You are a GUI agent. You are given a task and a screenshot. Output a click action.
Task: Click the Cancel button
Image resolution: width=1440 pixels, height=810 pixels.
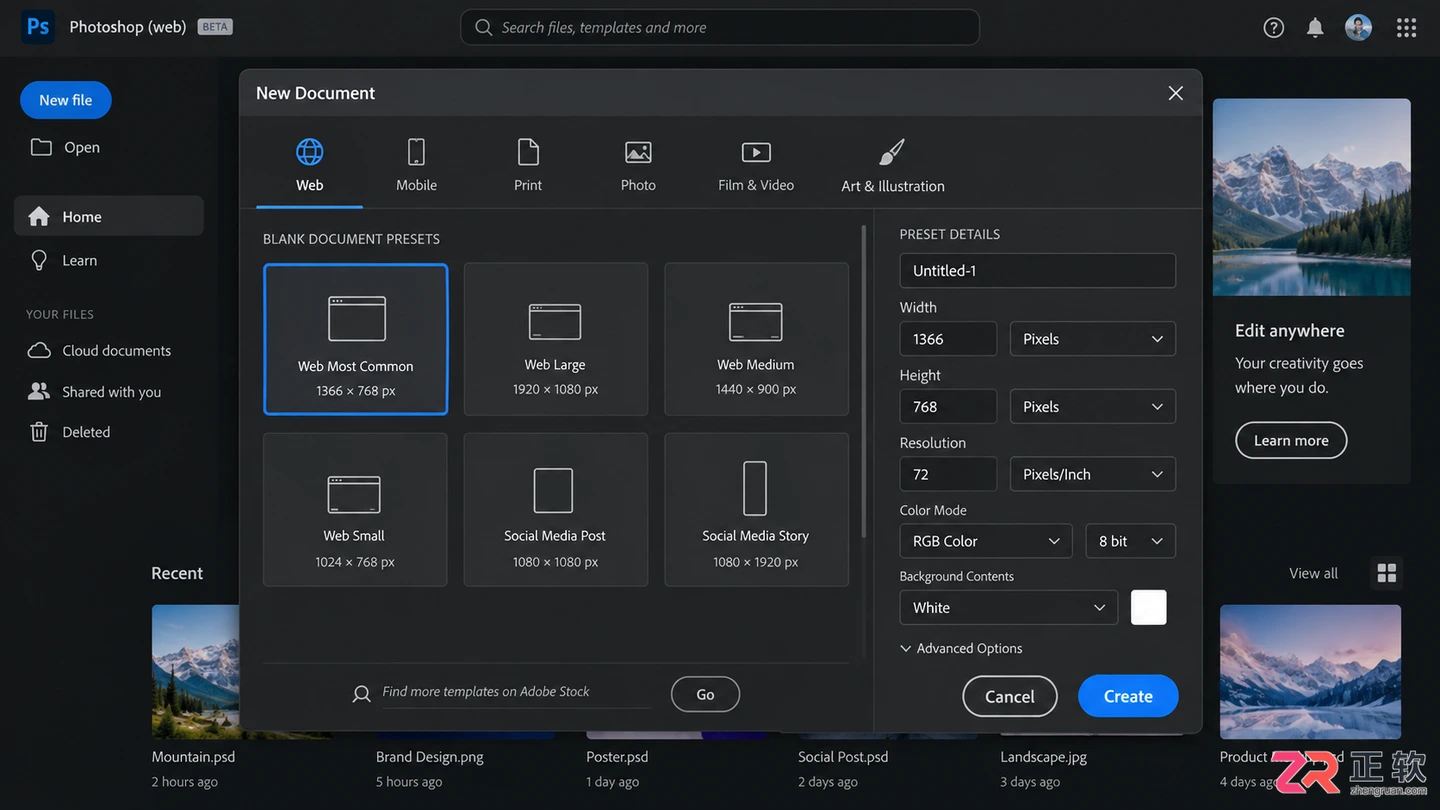1010,696
